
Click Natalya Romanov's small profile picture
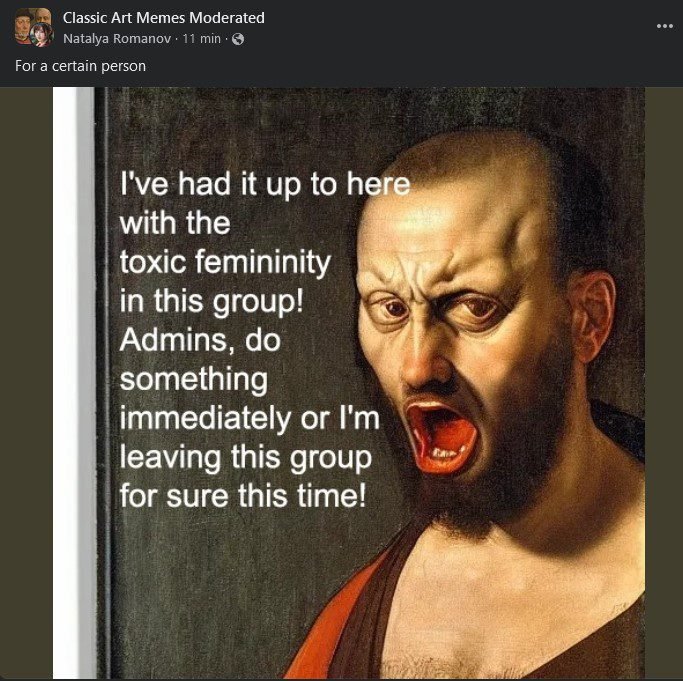[x=40, y=36]
